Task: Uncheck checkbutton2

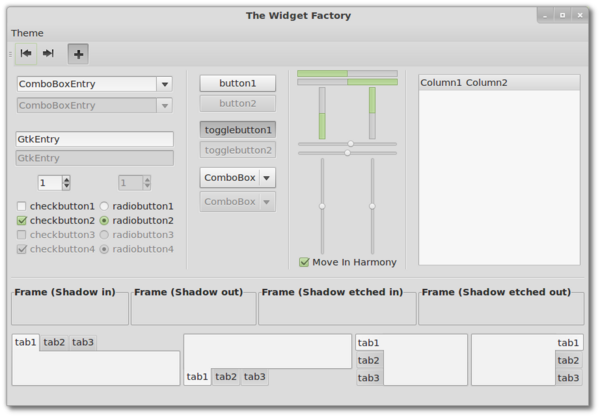Action: [22, 220]
